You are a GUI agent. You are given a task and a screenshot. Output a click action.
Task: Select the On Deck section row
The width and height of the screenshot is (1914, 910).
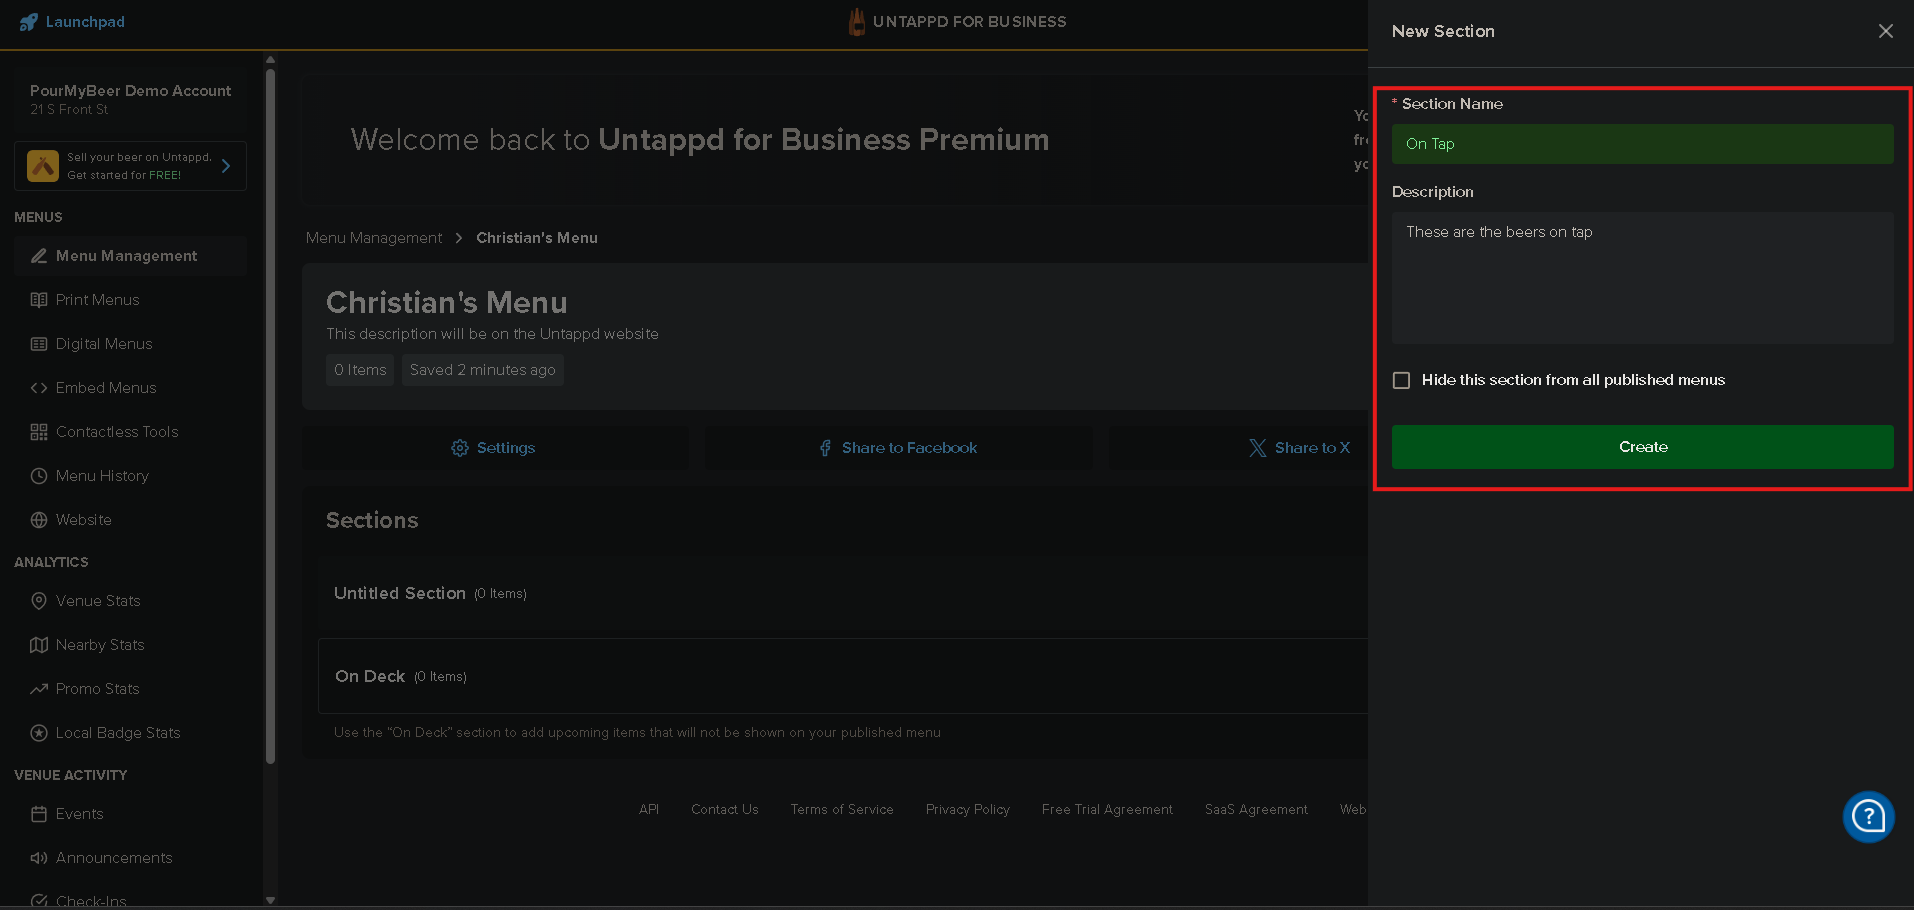pos(842,676)
